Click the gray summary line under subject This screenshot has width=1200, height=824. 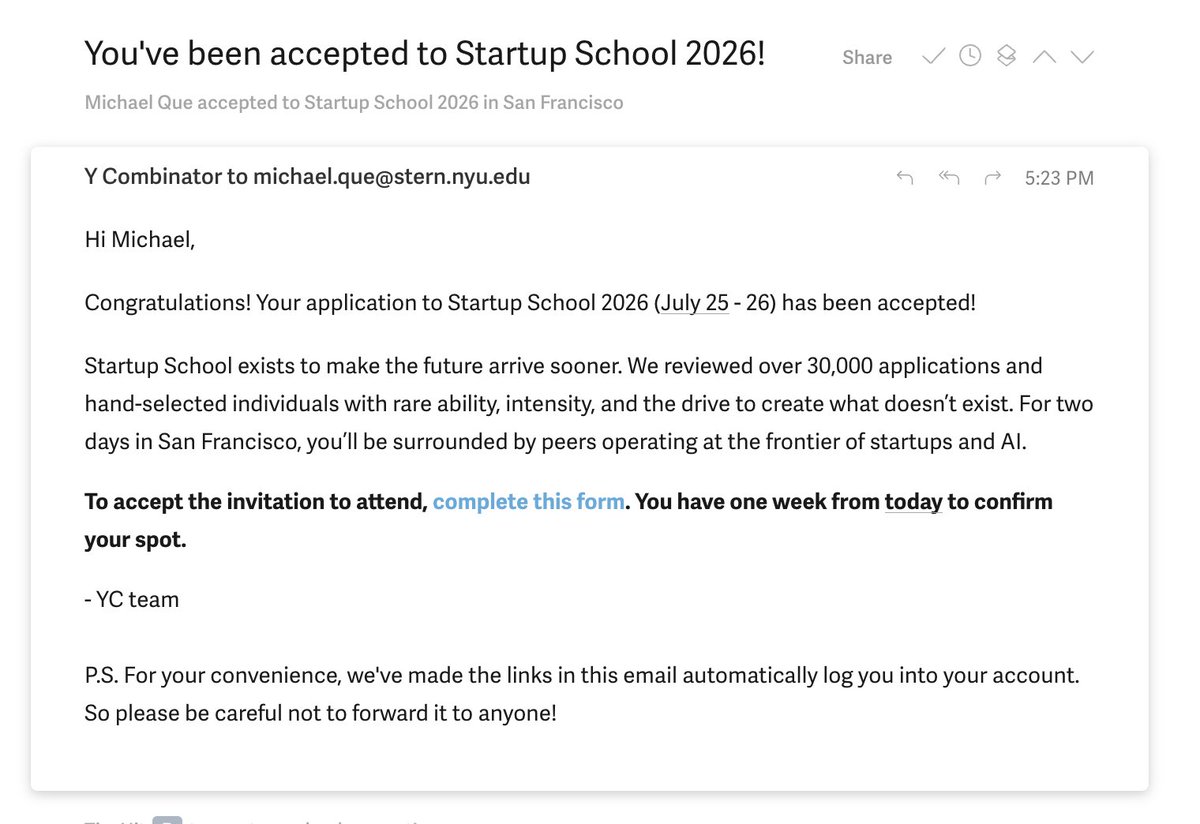[x=354, y=102]
